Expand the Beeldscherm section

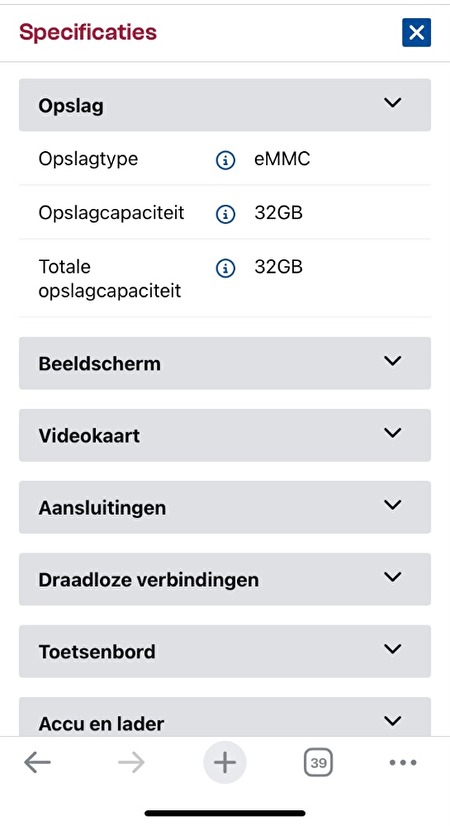(x=225, y=363)
